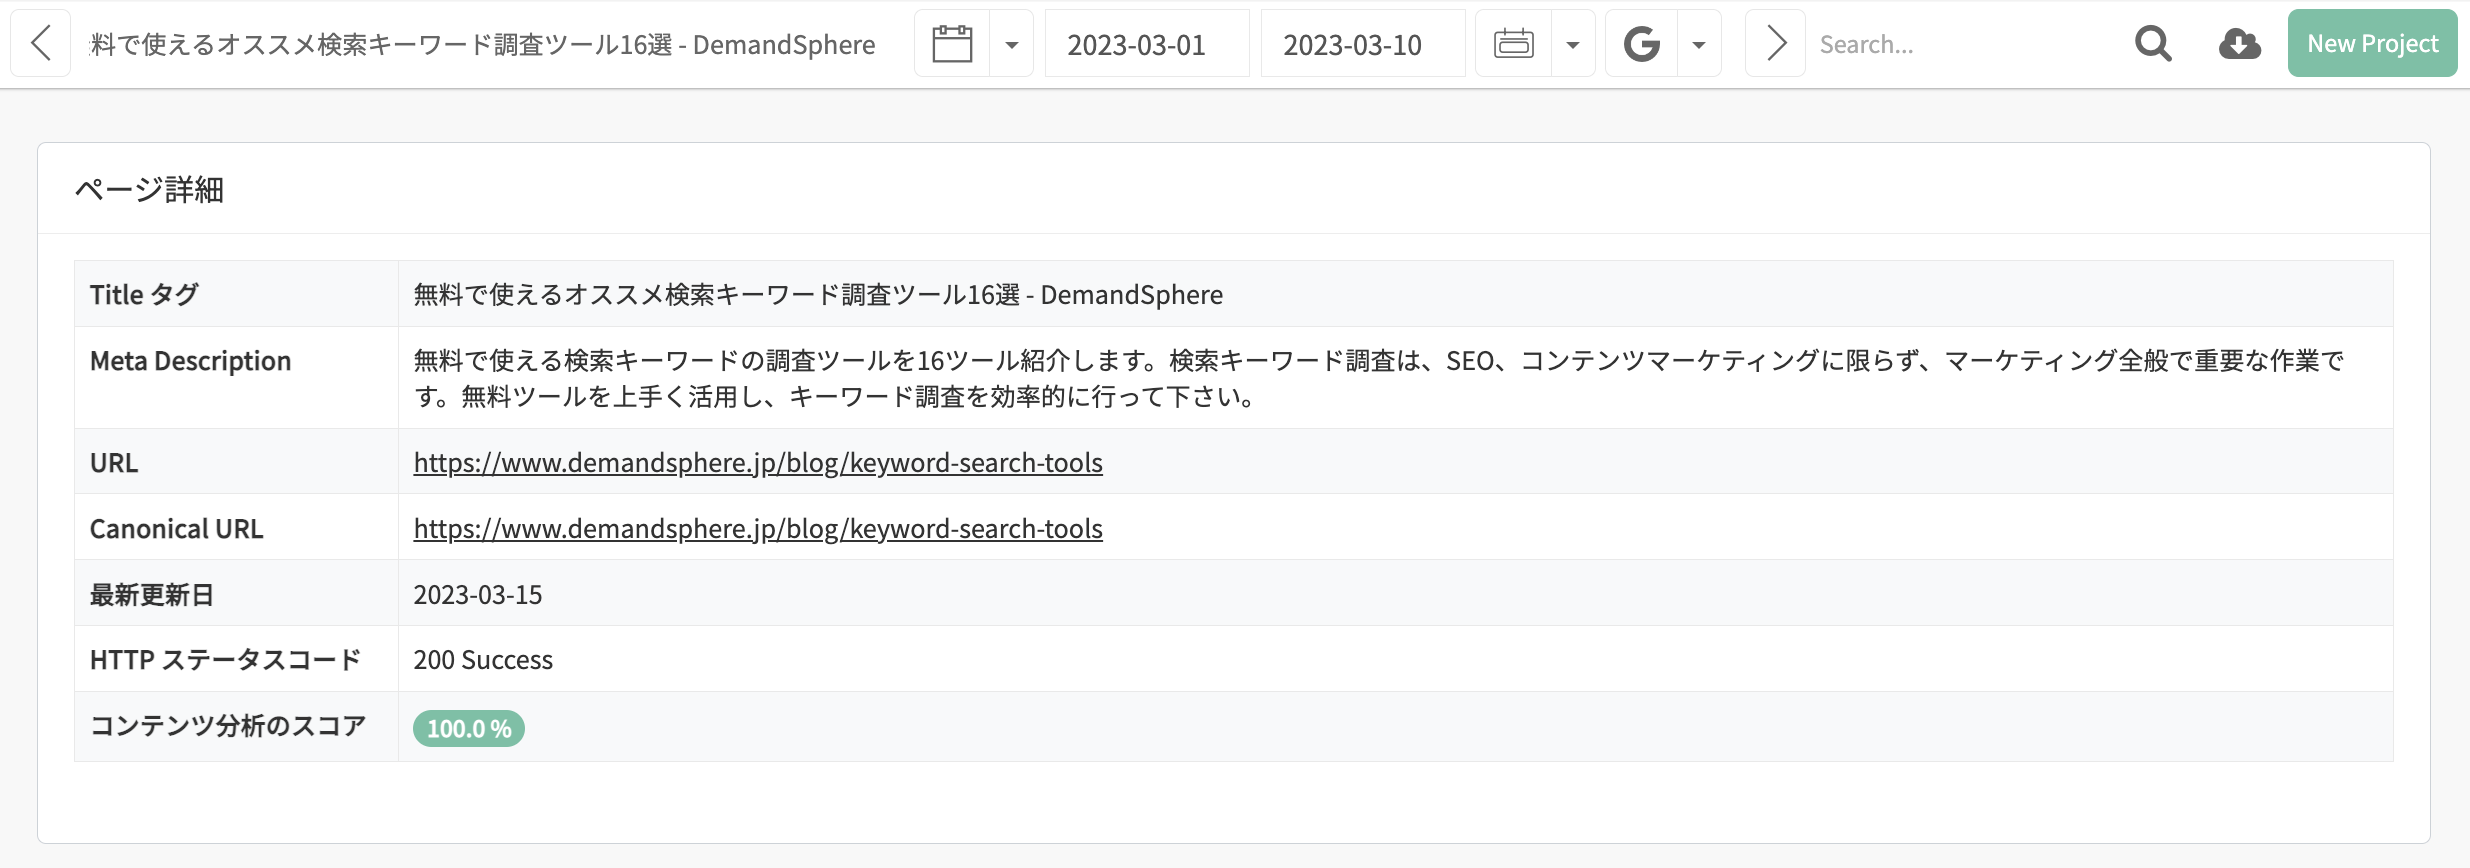Click the Title タグ row label

[x=145, y=295]
